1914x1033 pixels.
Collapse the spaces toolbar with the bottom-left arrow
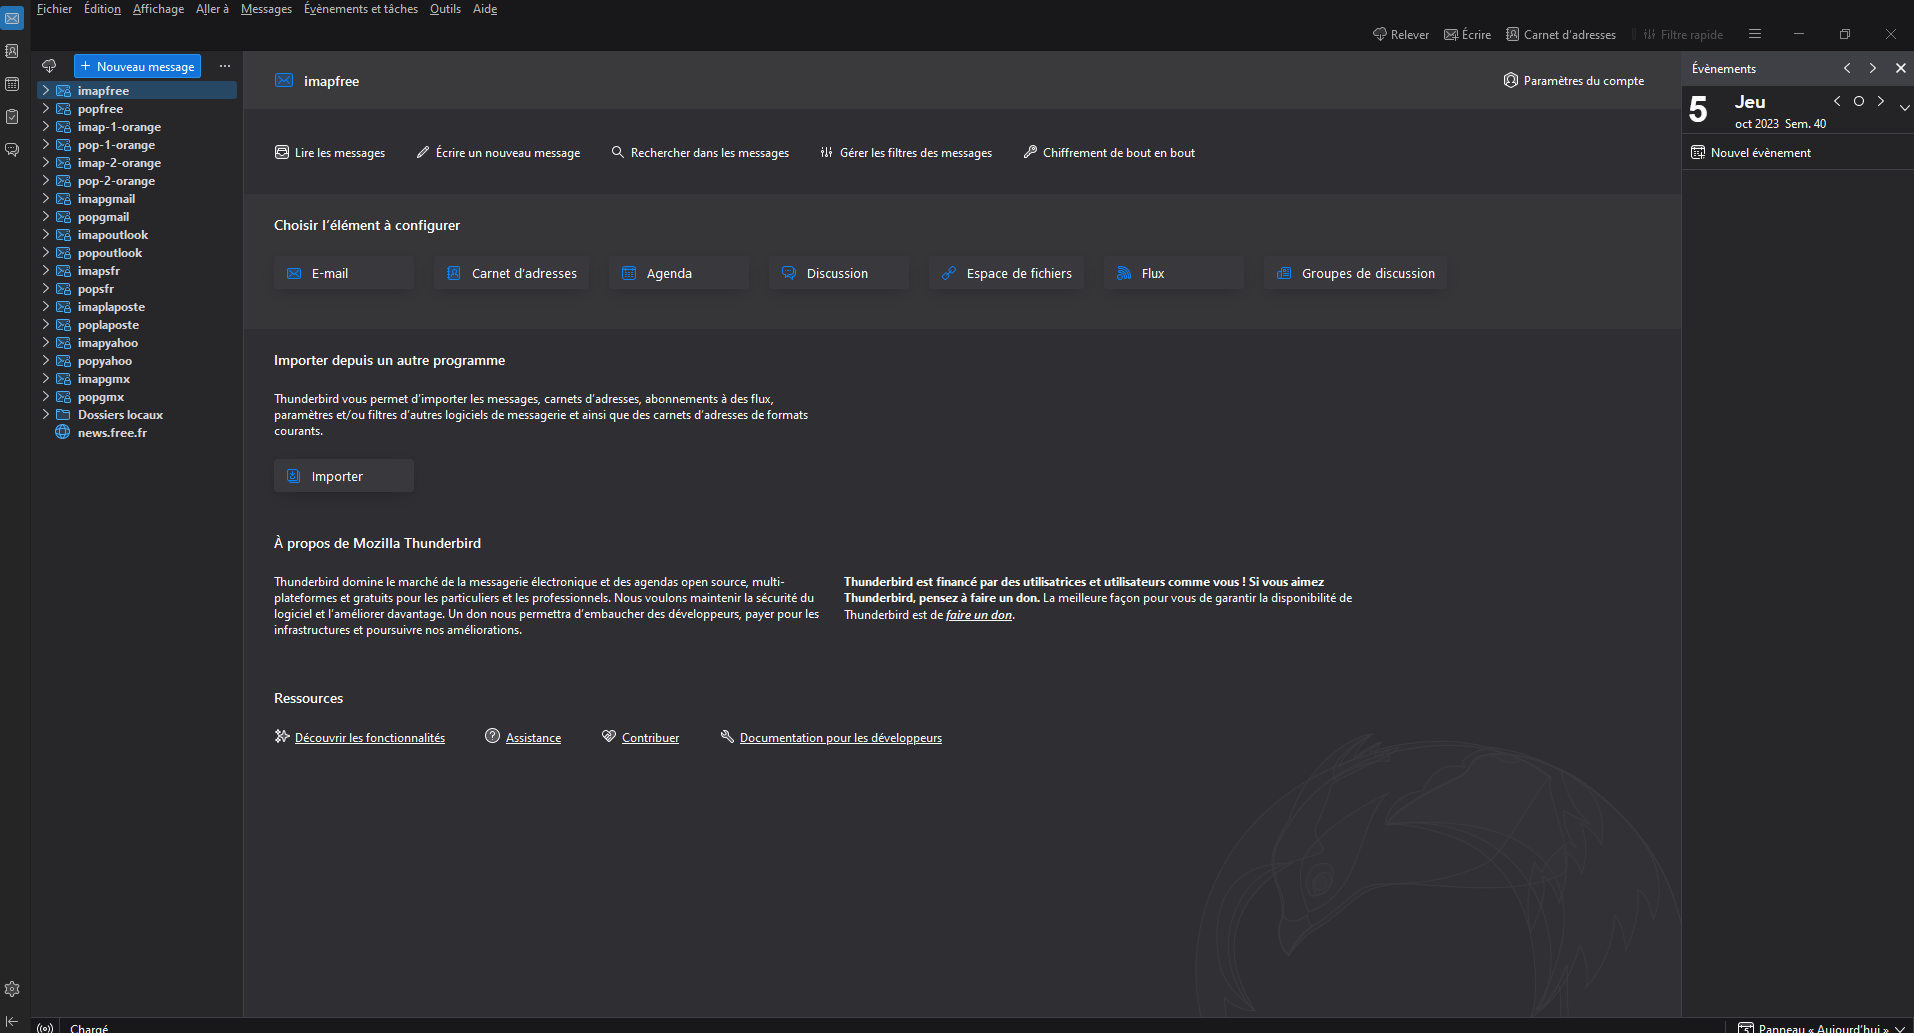click(12, 1021)
